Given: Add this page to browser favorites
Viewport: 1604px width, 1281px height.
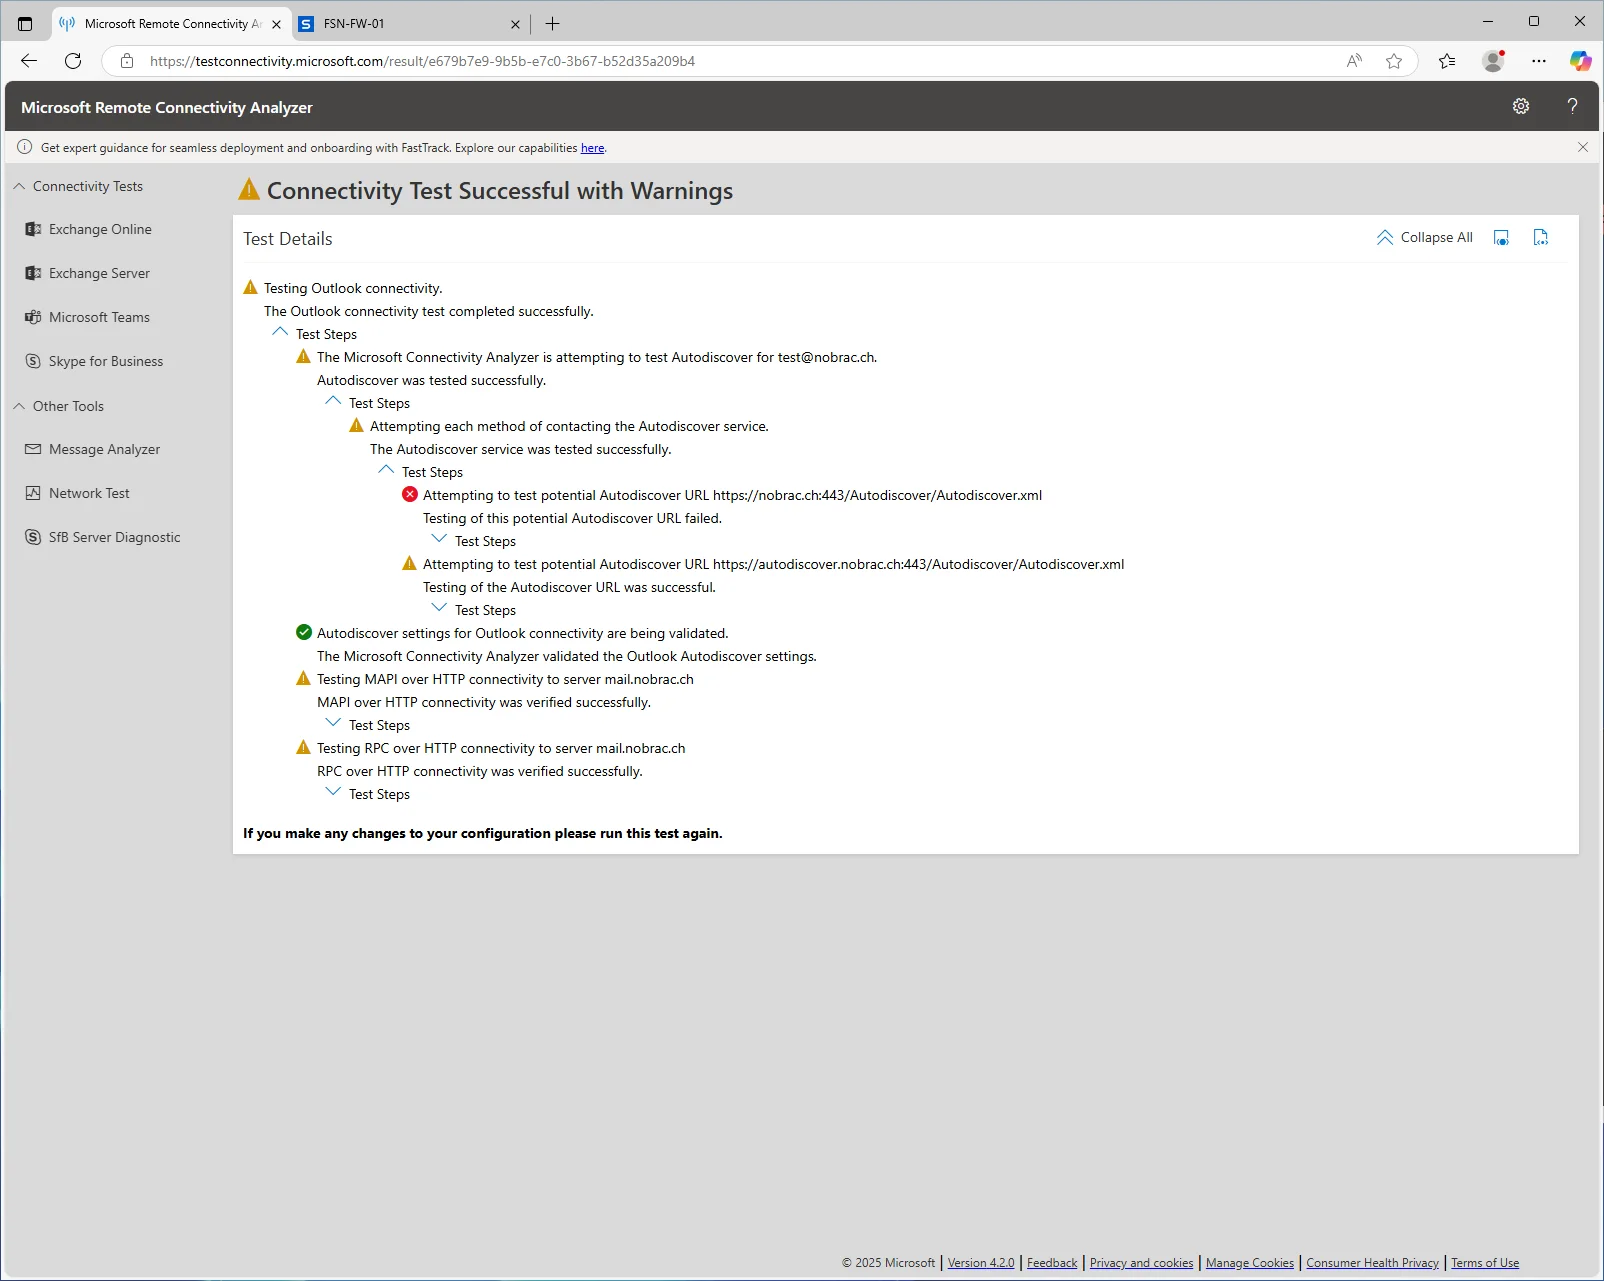Looking at the screenshot, I should point(1394,61).
